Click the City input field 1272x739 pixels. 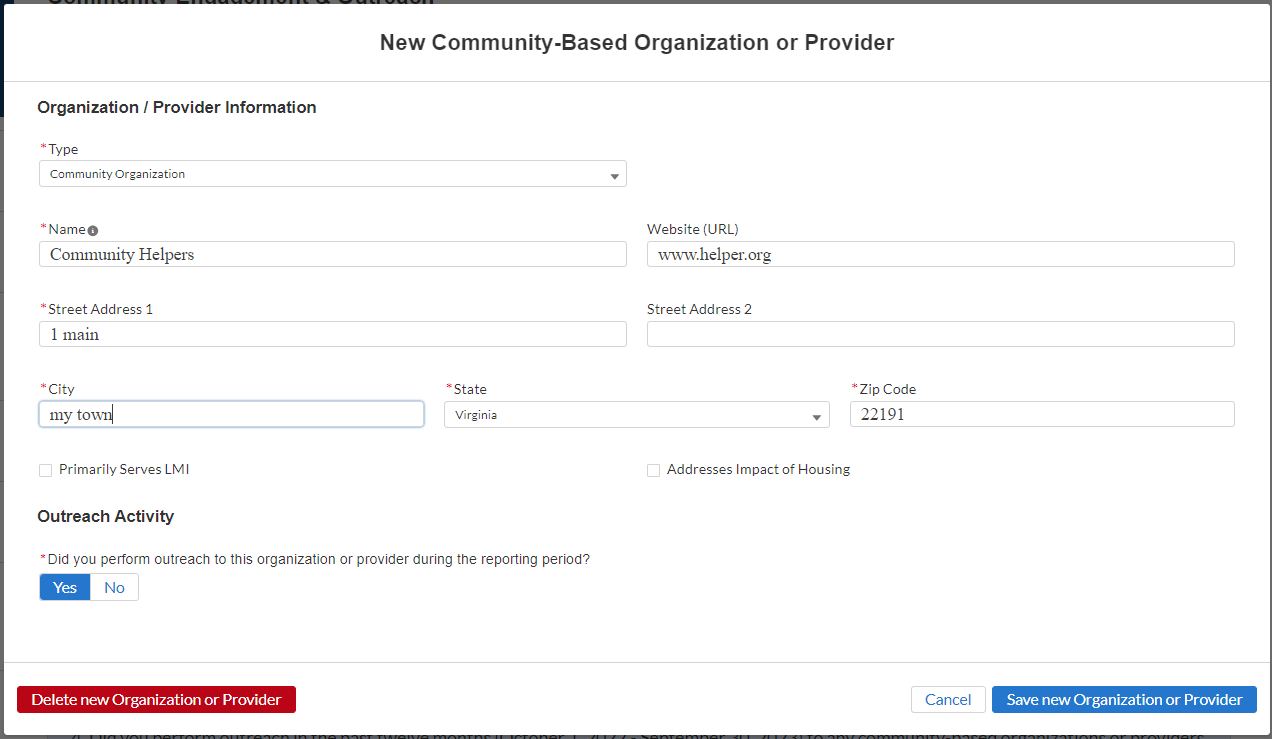point(231,414)
